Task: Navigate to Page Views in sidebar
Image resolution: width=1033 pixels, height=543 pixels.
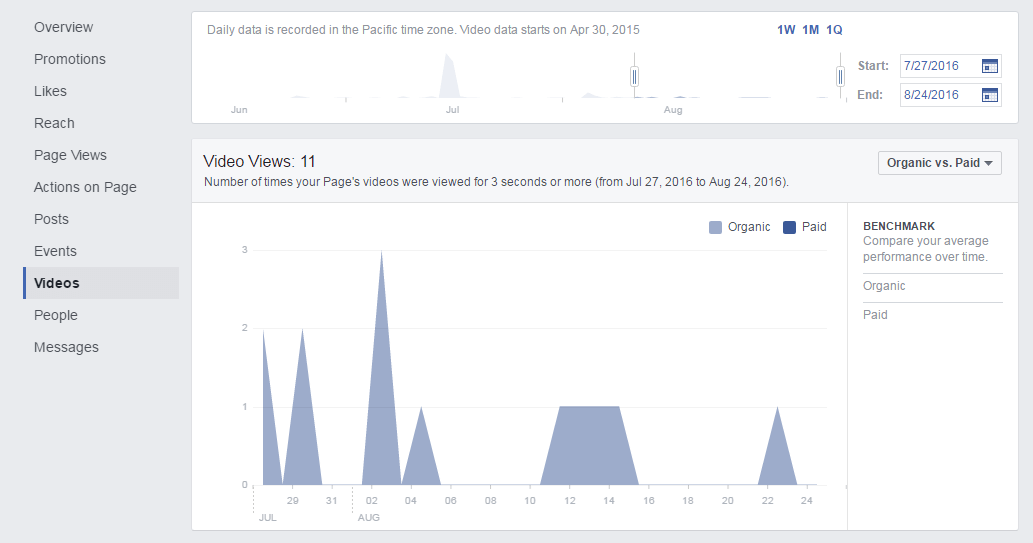Action: (x=70, y=155)
